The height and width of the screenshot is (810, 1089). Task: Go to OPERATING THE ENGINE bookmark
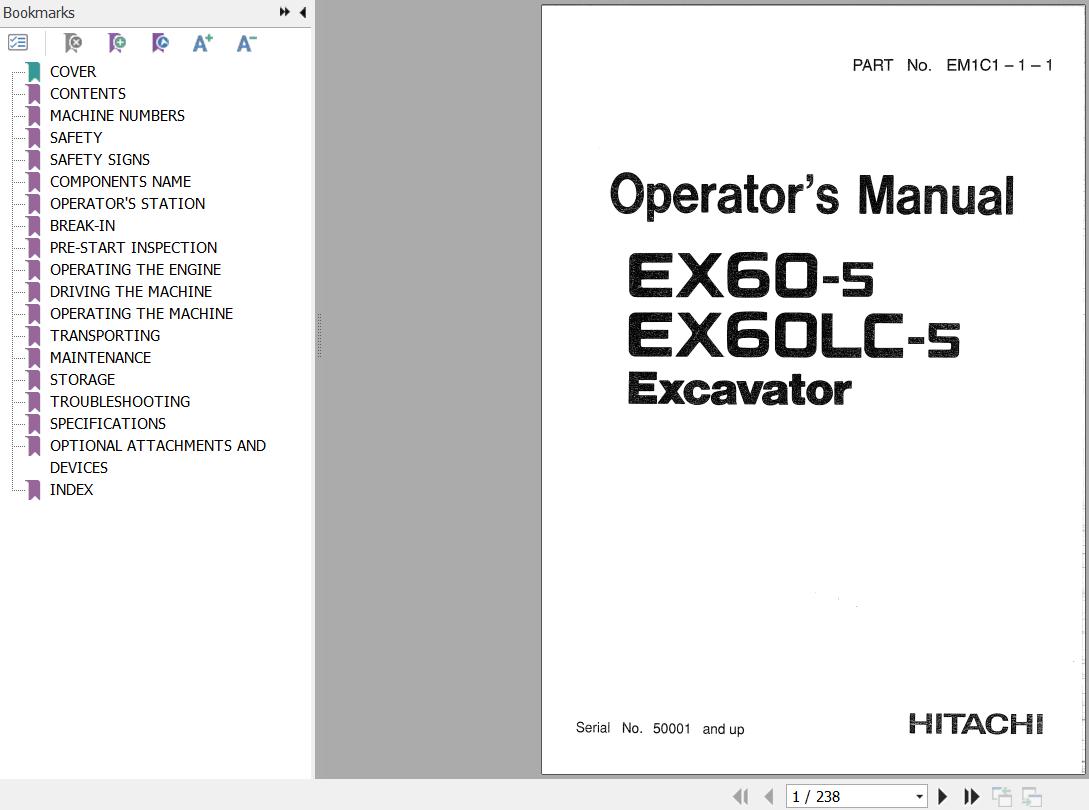point(135,270)
